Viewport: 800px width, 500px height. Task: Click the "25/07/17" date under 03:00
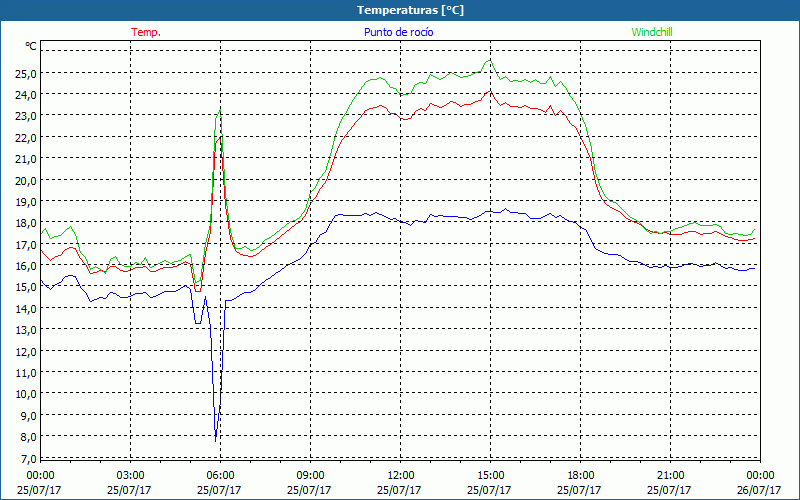click(129, 490)
